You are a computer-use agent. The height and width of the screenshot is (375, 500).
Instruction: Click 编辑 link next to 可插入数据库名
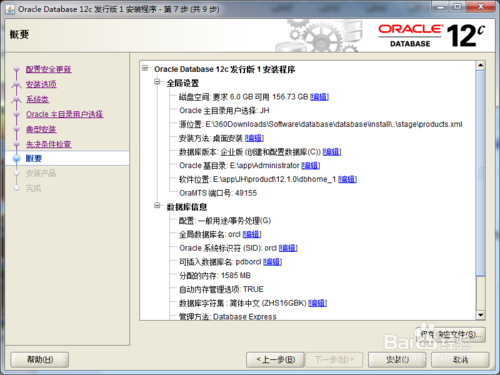(x=272, y=262)
